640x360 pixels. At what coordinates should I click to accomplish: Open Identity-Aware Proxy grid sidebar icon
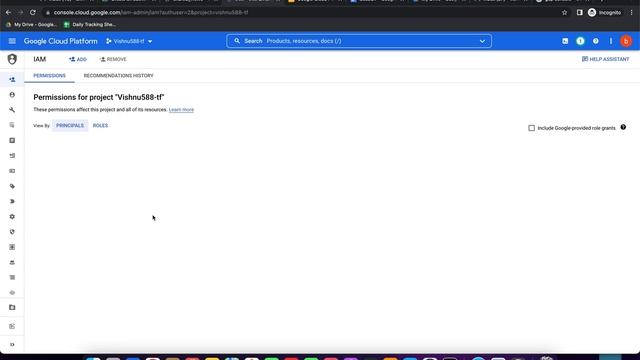[12, 247]
